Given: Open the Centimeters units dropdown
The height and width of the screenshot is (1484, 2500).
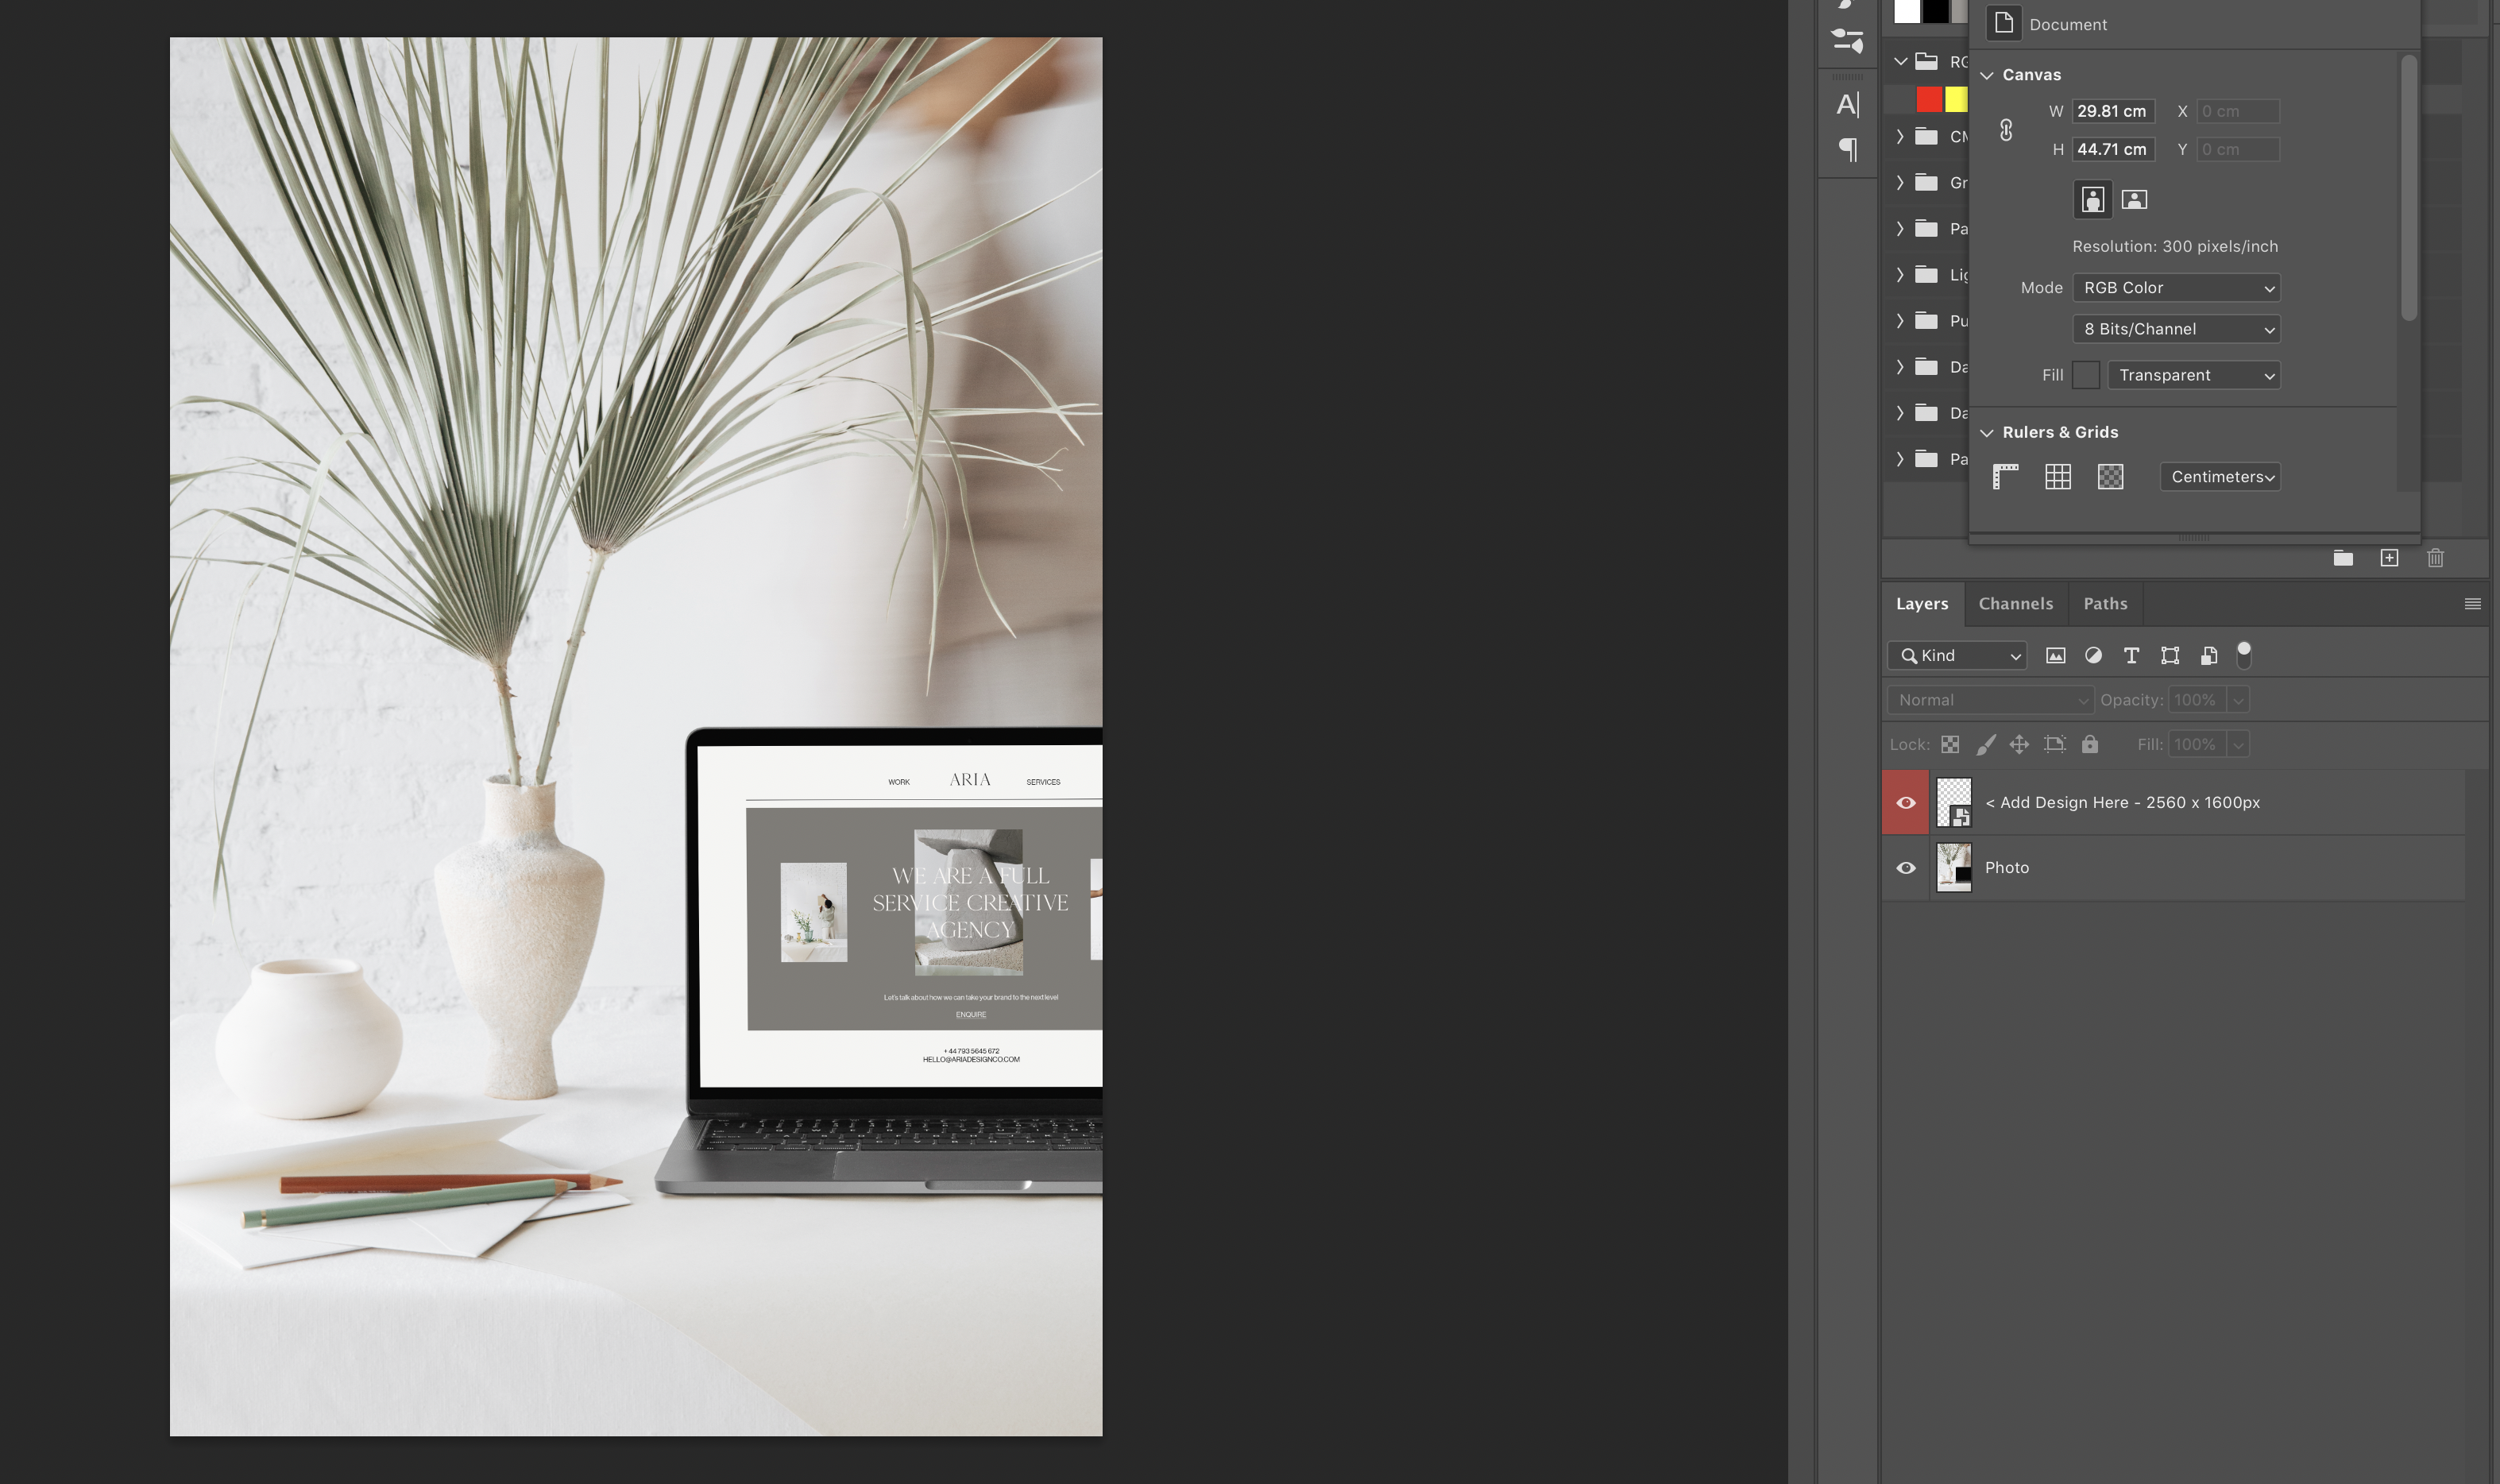Looking at the screenshot, I should coord(2220,477).
